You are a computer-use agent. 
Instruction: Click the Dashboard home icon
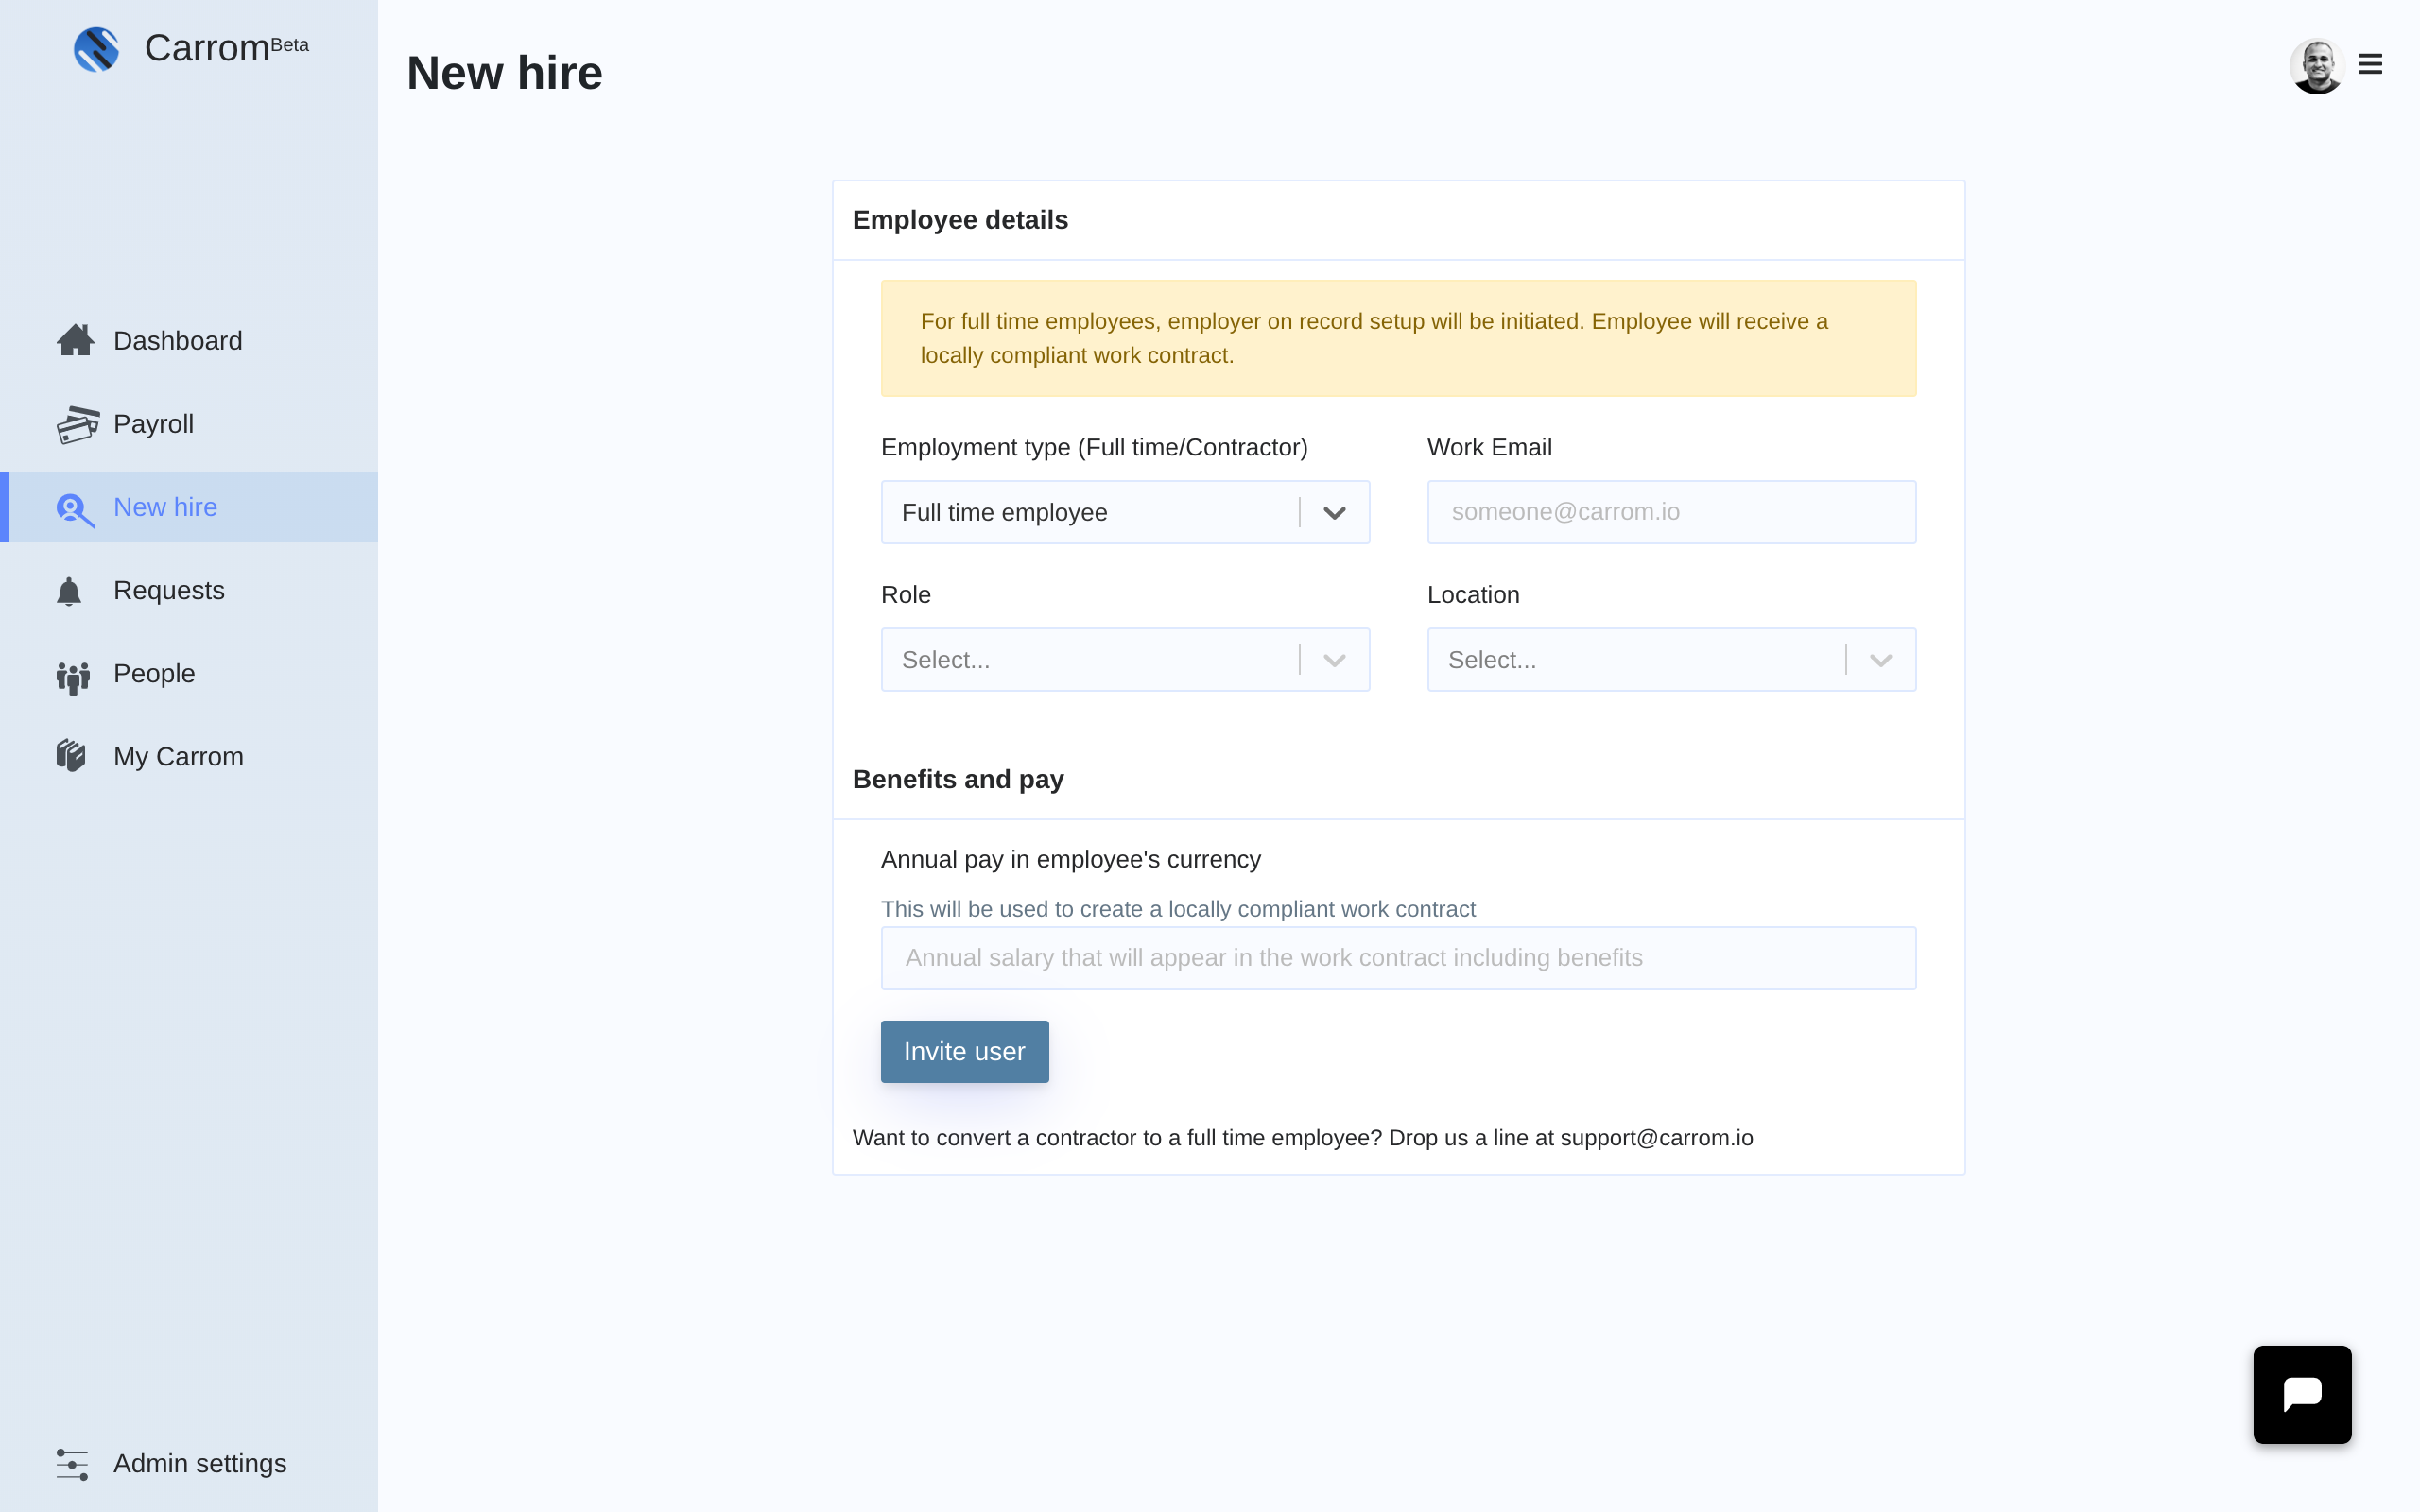pos(75,341)
